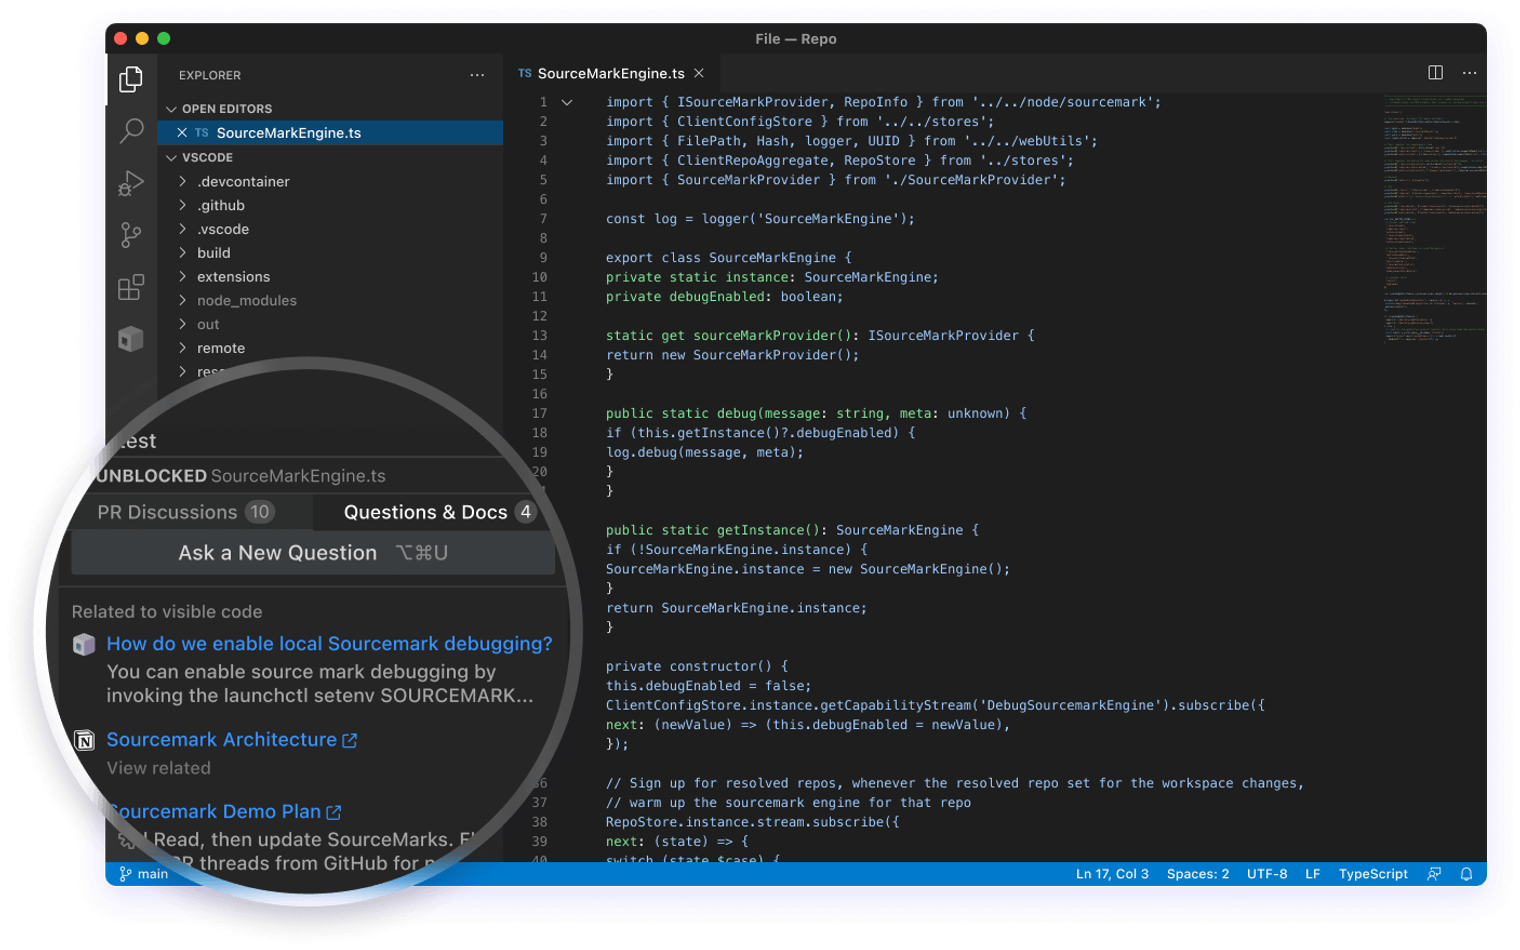This screenshot has width=1520, height=950.
Task: Open the Source Control view
Action: [x=131, y=235]
